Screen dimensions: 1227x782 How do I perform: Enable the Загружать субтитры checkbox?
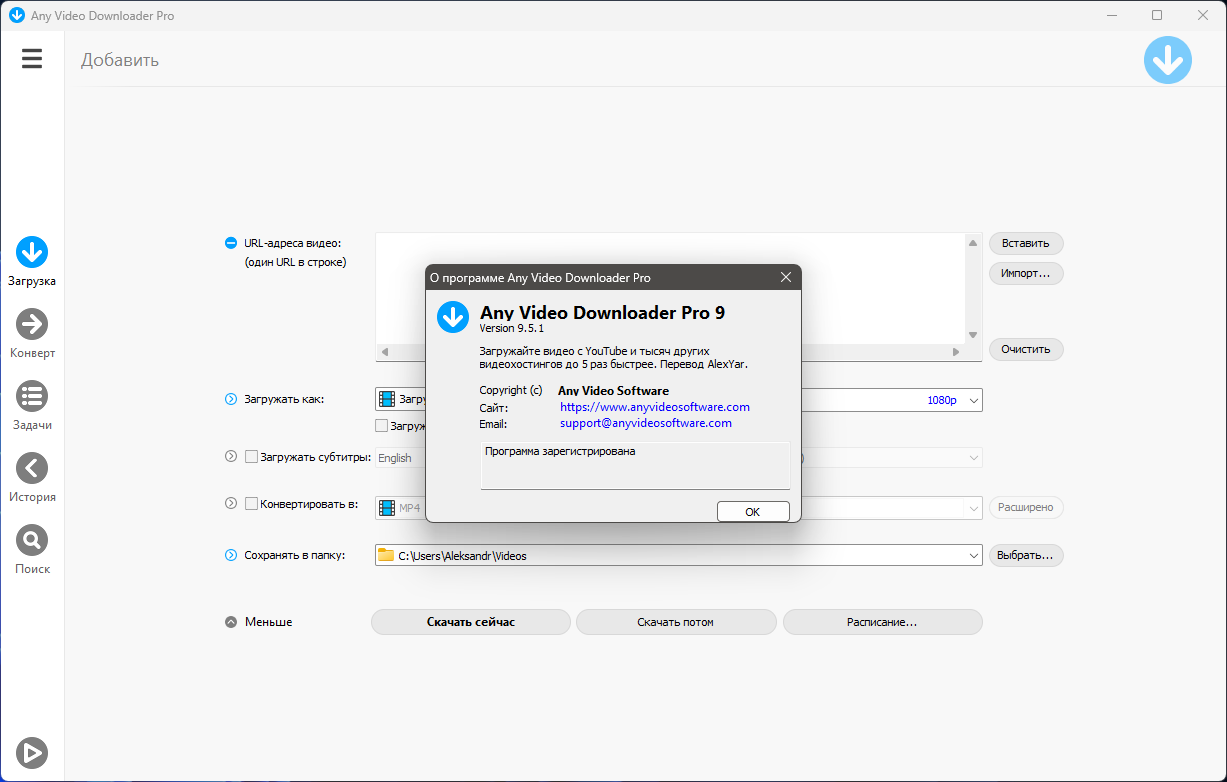pyautogui.click(x=252, y=457)
